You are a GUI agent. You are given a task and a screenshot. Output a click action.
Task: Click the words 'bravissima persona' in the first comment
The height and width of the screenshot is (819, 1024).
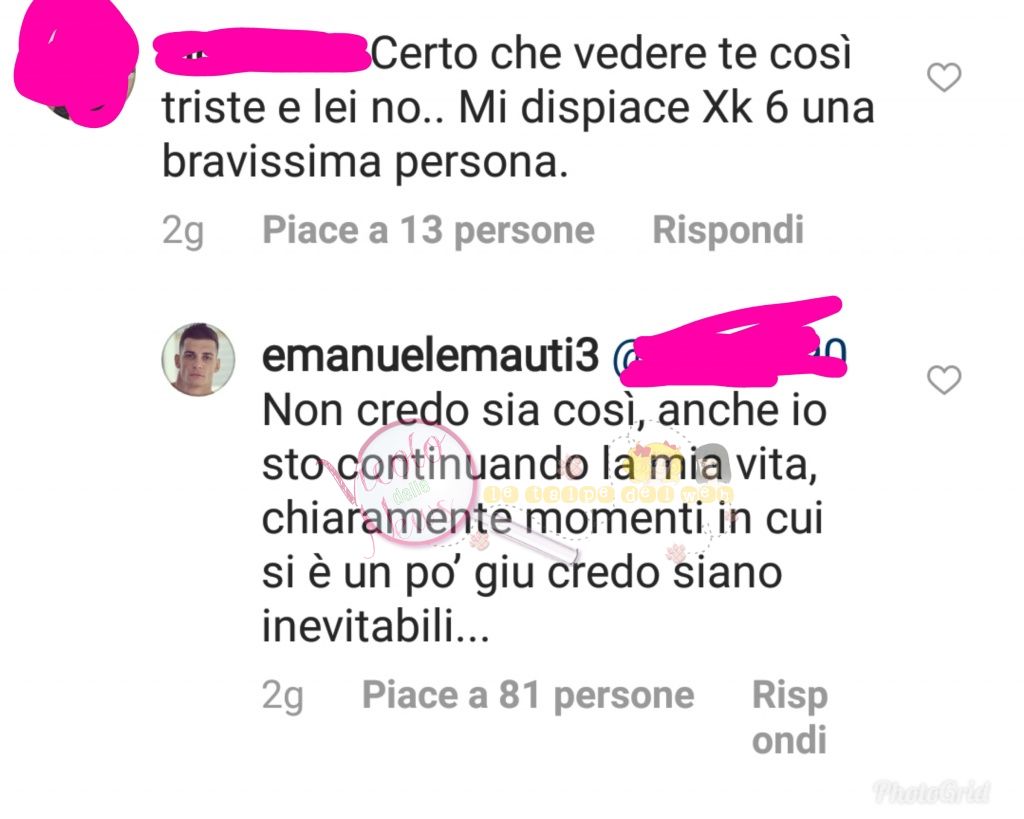(365, 162)
